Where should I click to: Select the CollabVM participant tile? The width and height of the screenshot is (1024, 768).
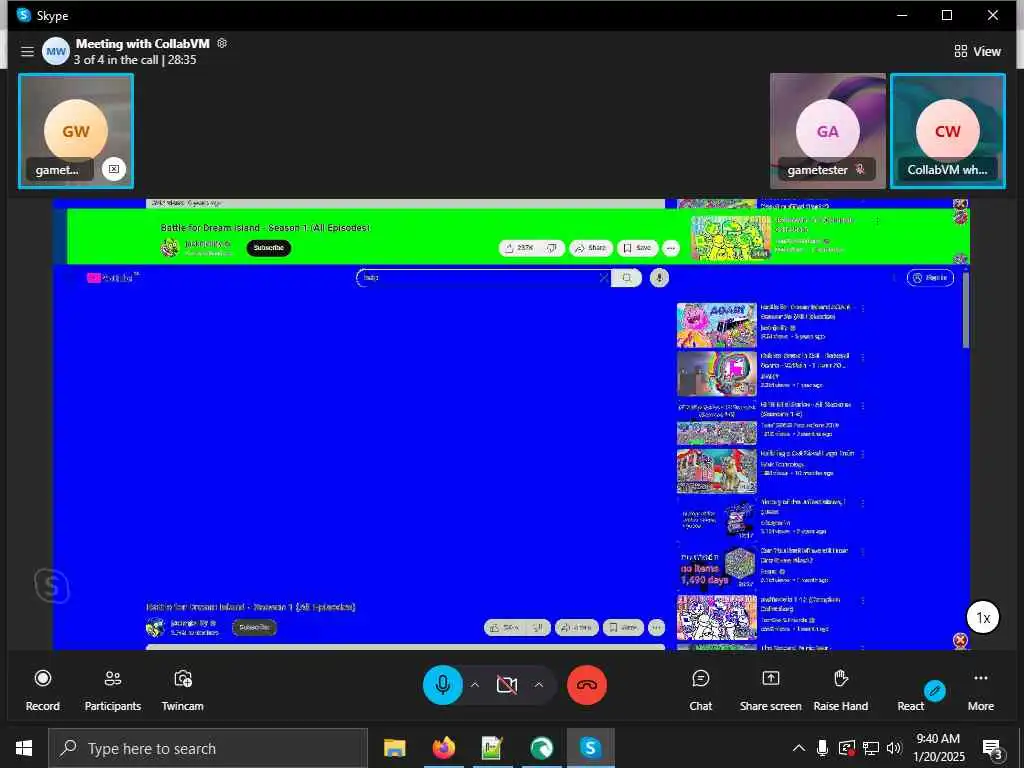[948, 131]
